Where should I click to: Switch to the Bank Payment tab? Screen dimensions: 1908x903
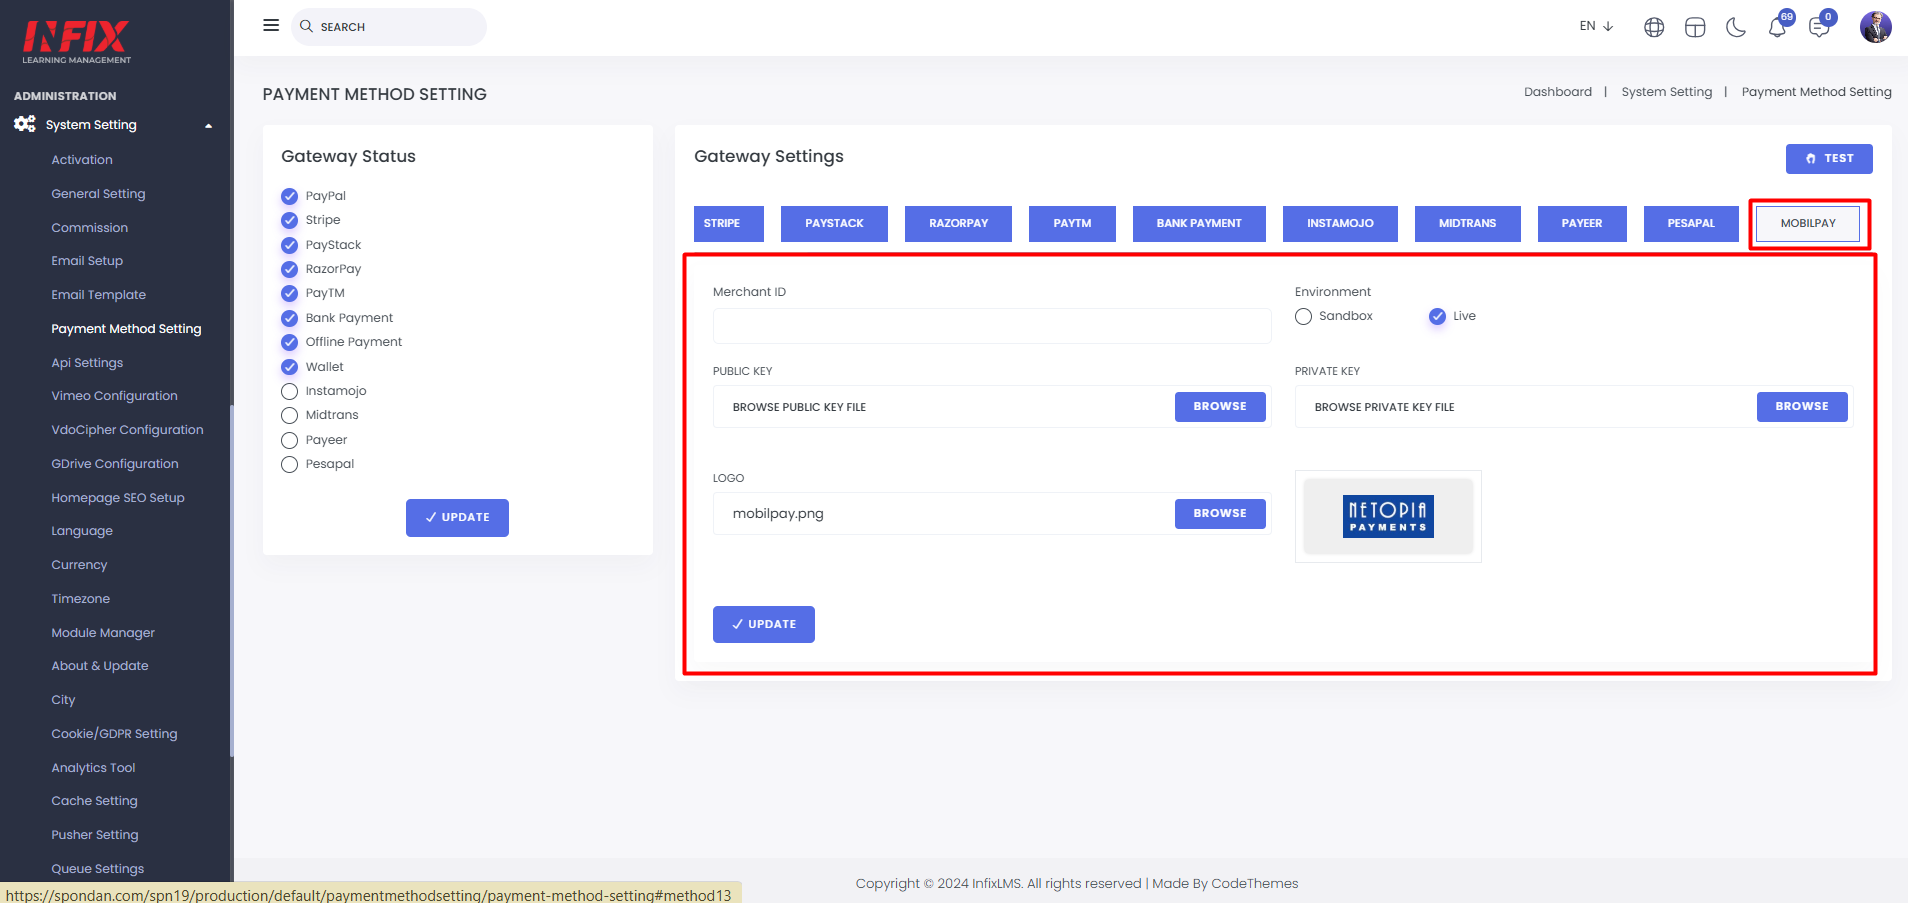(x=1199, y=224)
